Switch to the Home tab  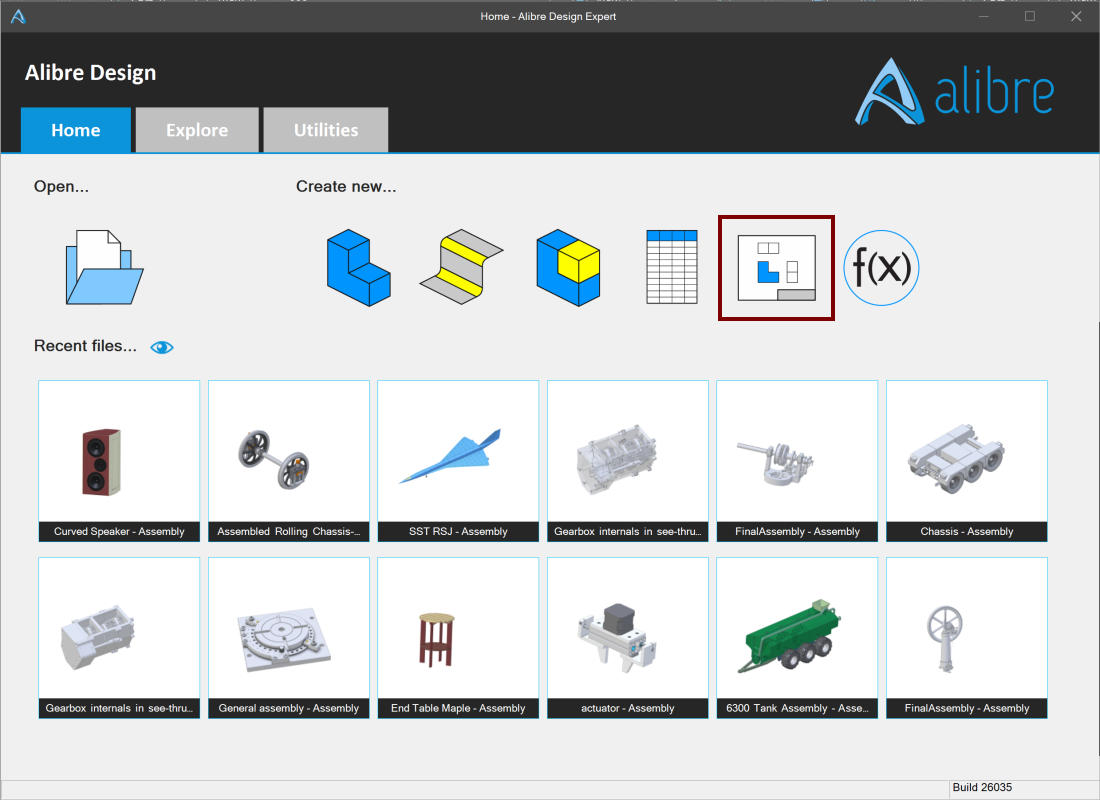click(76, 130)
